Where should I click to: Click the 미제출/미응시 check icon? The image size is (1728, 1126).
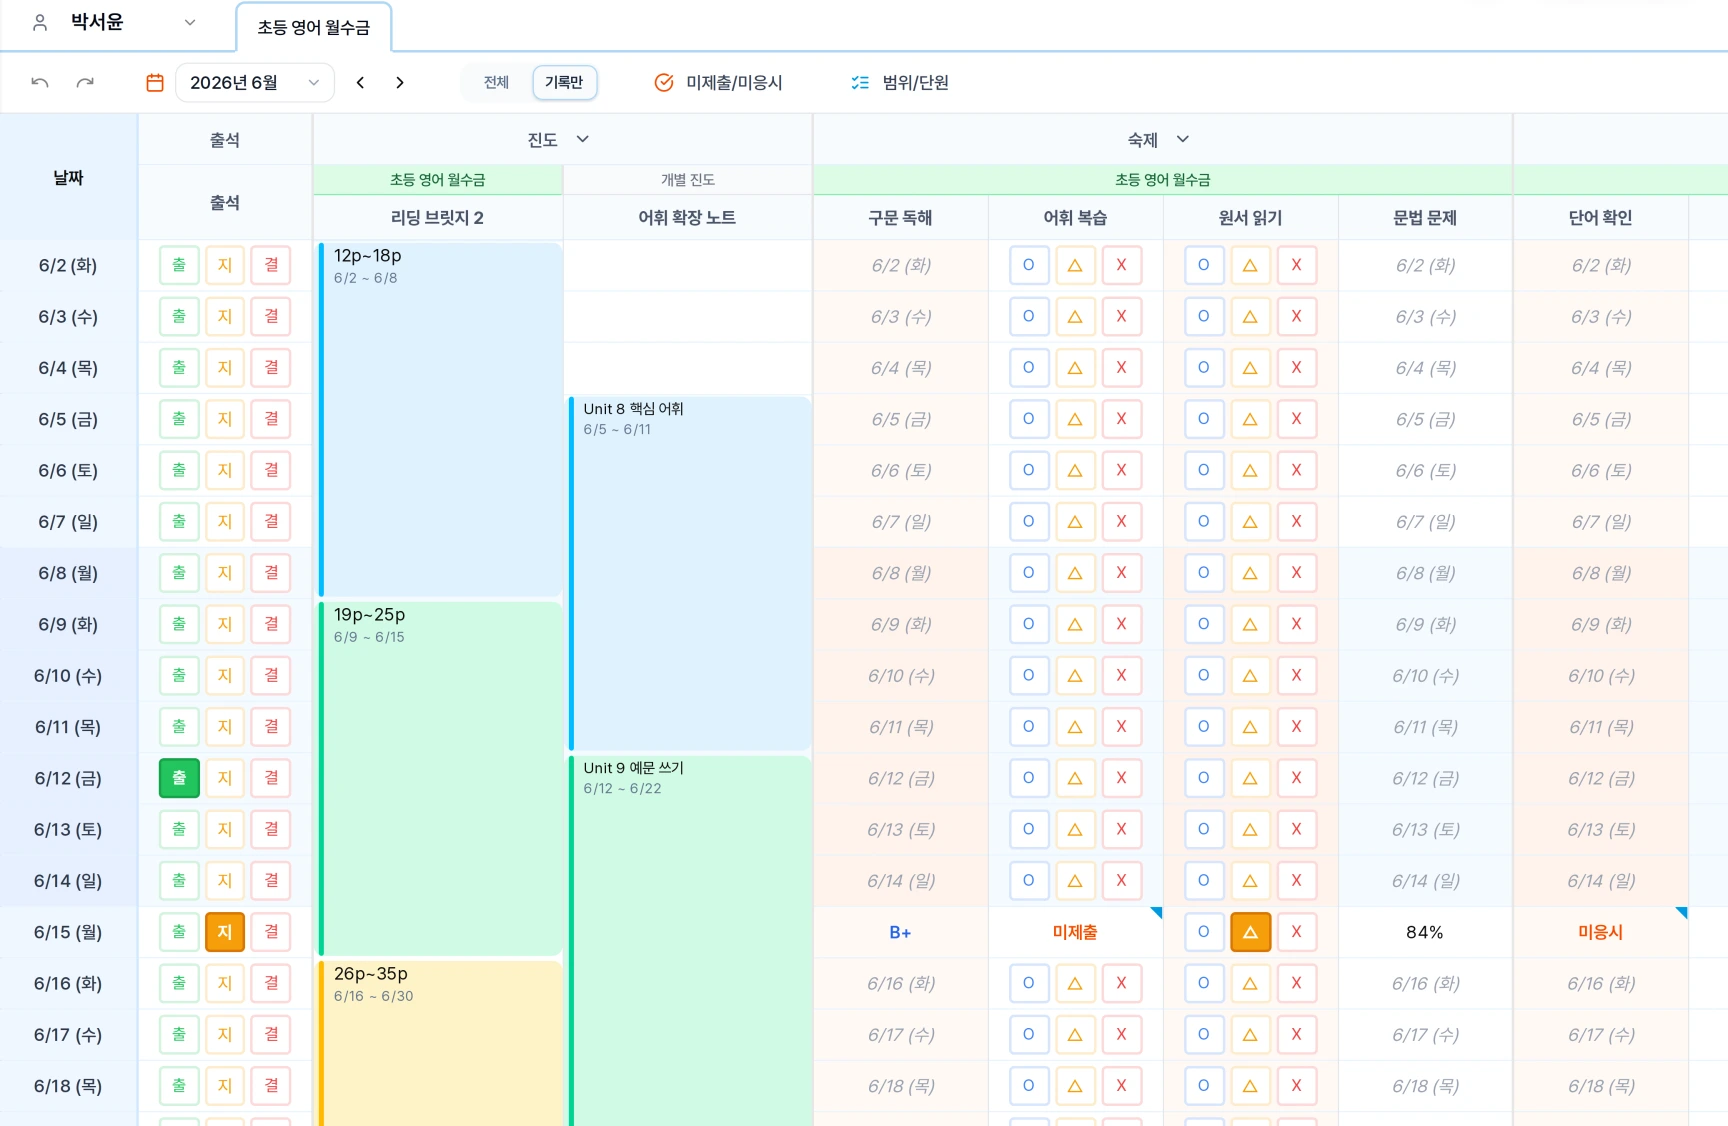[664, 82]
